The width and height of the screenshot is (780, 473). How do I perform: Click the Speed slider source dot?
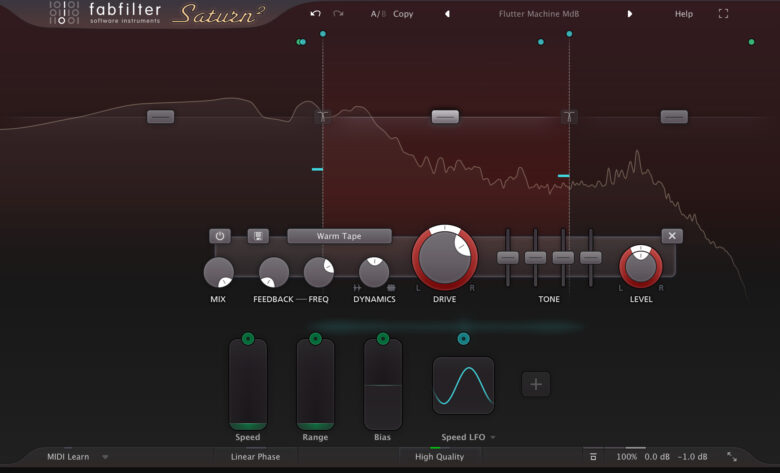tap(248, 339)
